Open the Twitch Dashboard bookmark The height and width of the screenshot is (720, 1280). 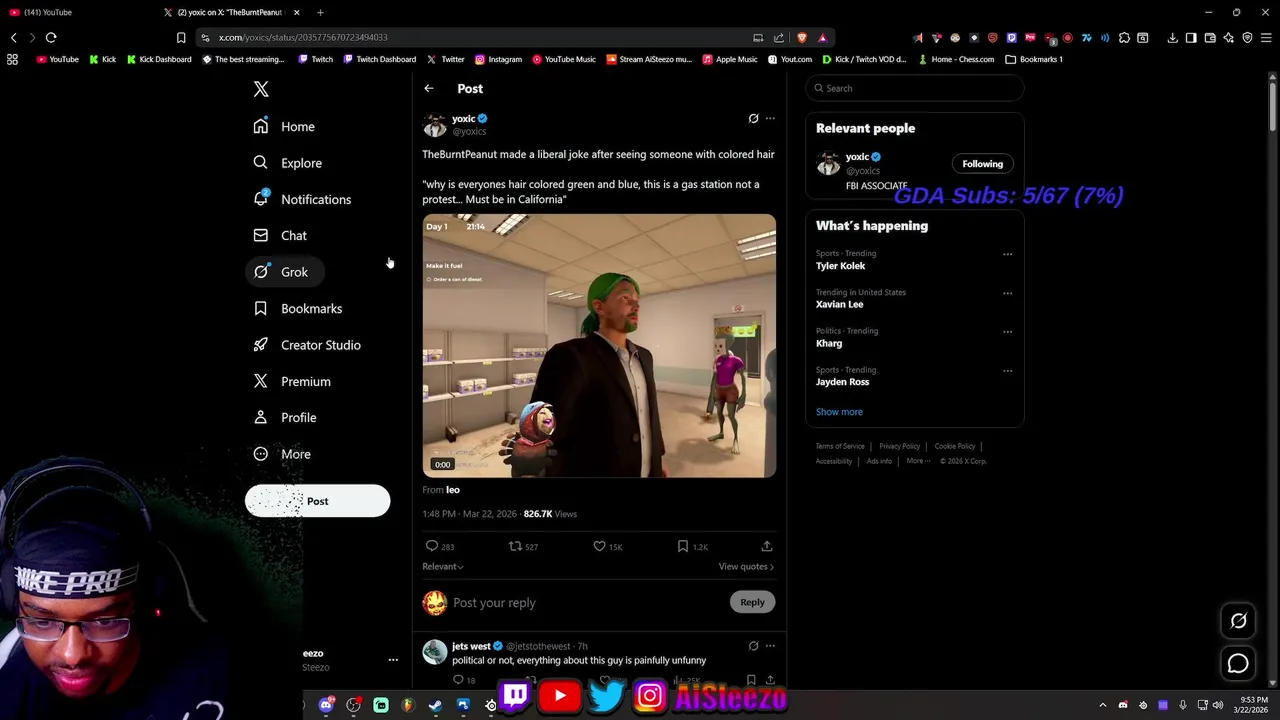tap(379, 59)
